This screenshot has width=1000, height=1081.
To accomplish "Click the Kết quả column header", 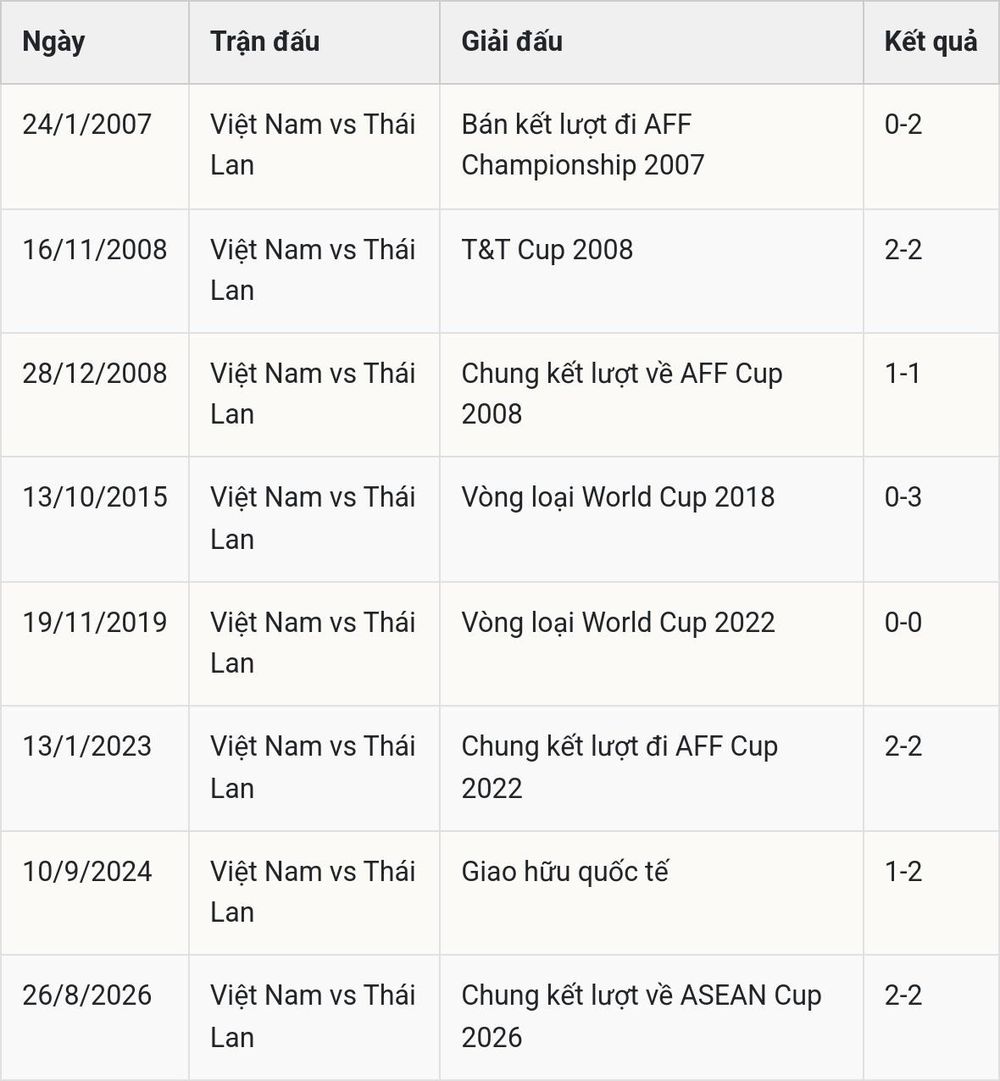I will click(931, 42).
